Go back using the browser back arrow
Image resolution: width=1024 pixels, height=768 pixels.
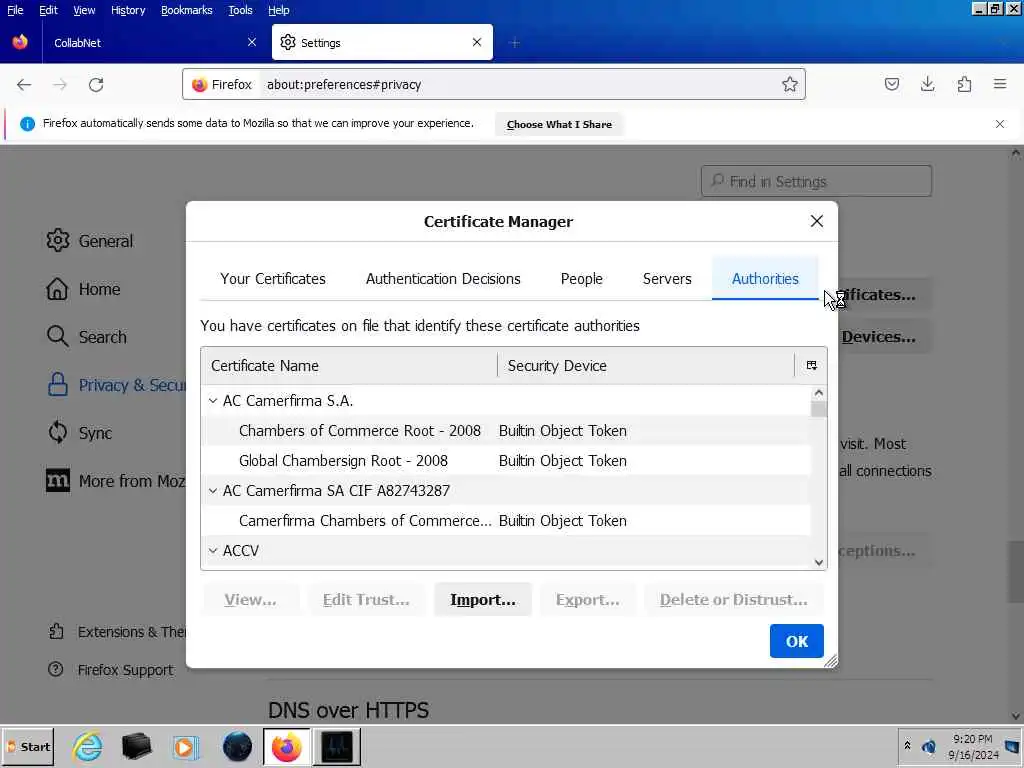24,84
